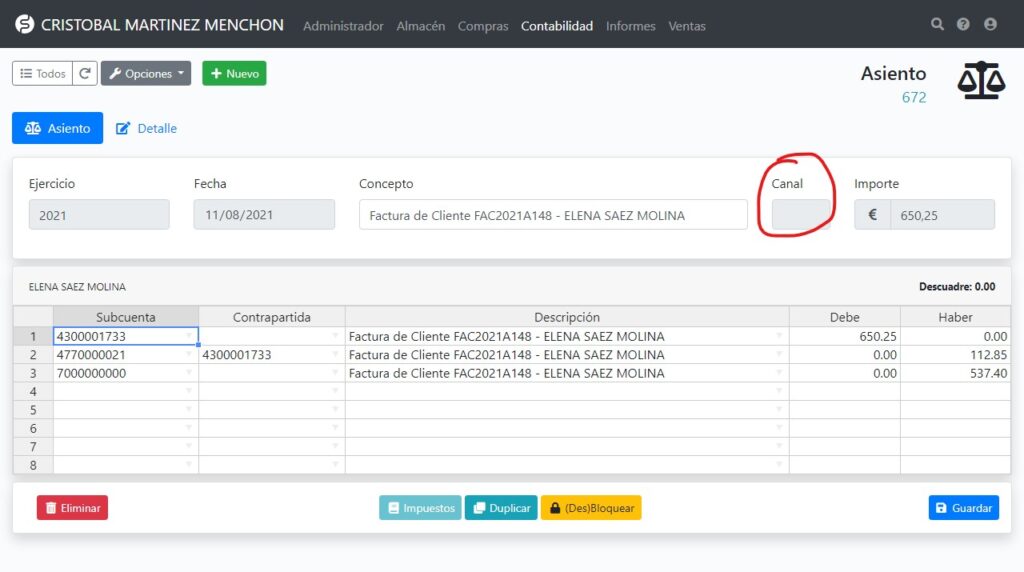Click the refresh button beside Todos
Viewport: 1024px width, 572px height.
click(x=85, y=74)
